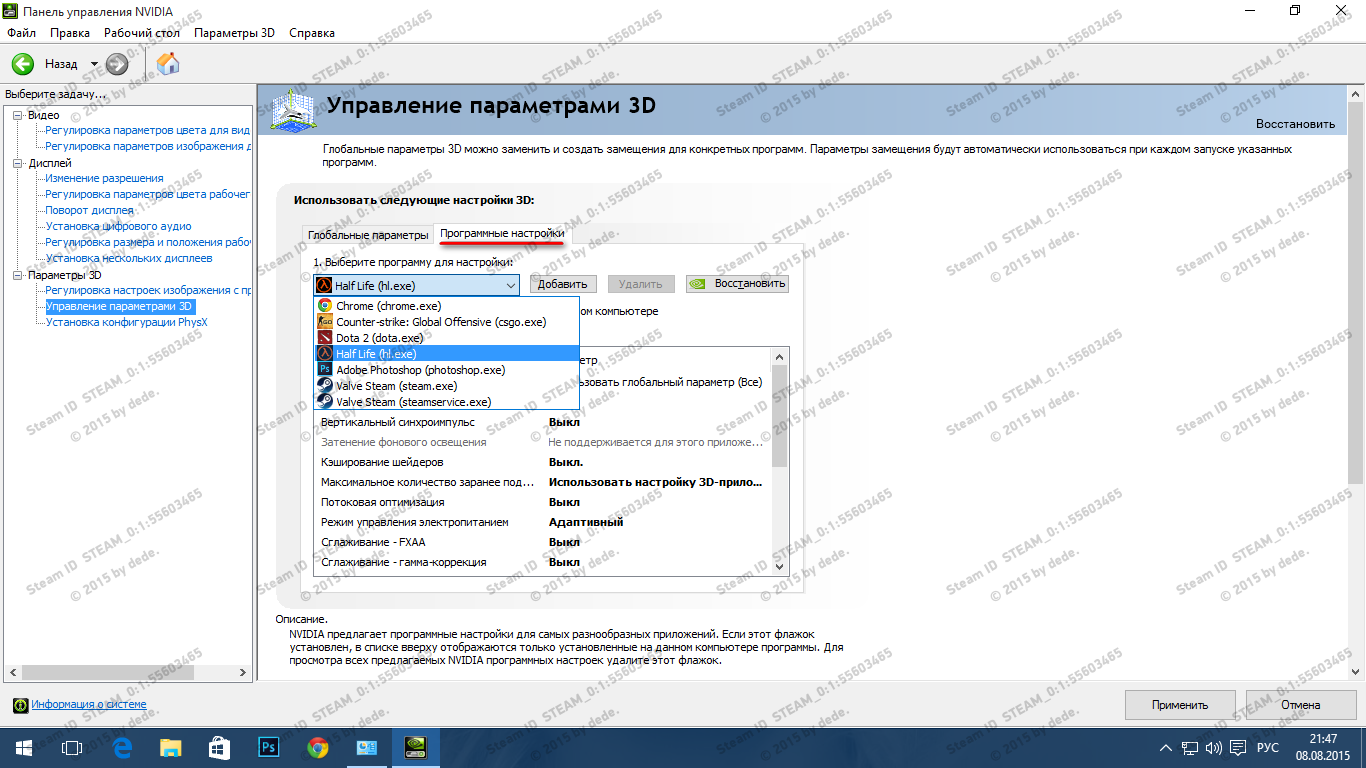Open Task View on taskbar
Image resolution: width=1366 pixels, height=768 pixels.
tap(72, 746)
